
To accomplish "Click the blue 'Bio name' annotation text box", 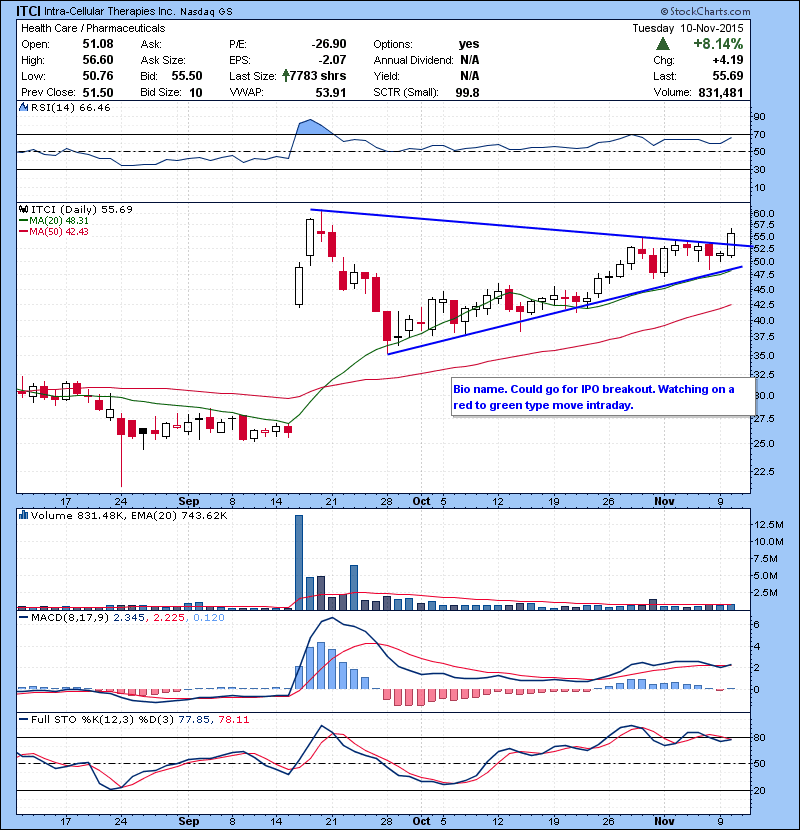I will (x=603, y=397).
